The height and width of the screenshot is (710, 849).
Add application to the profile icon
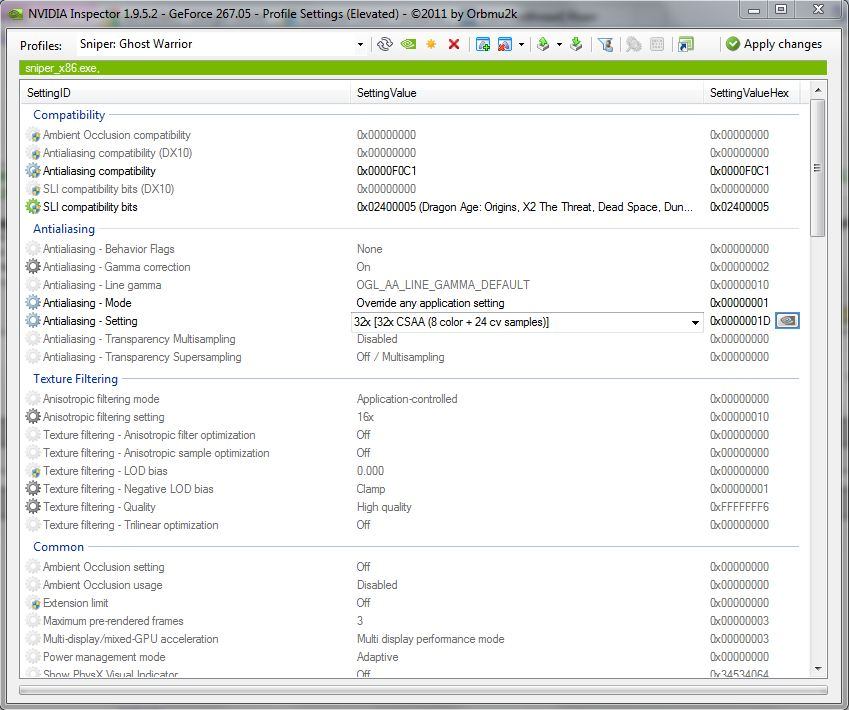(x=482, y=44)
